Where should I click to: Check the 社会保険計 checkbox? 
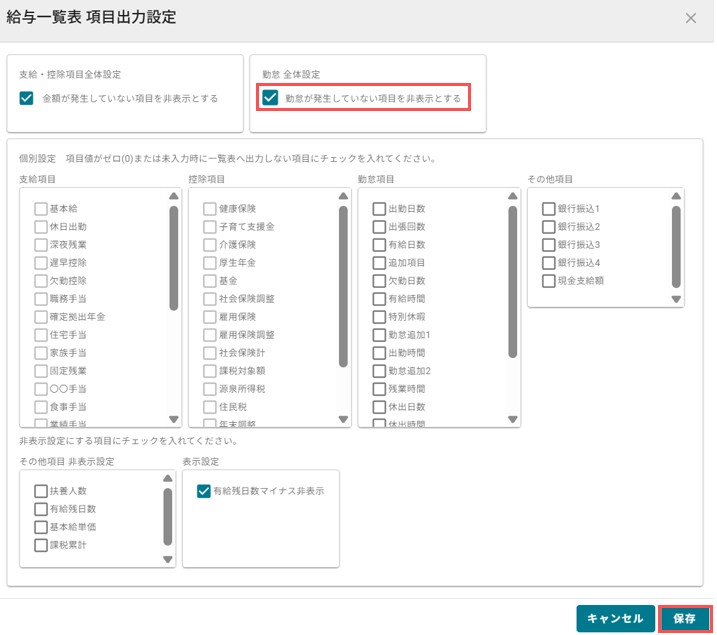(x=210, y=353)
